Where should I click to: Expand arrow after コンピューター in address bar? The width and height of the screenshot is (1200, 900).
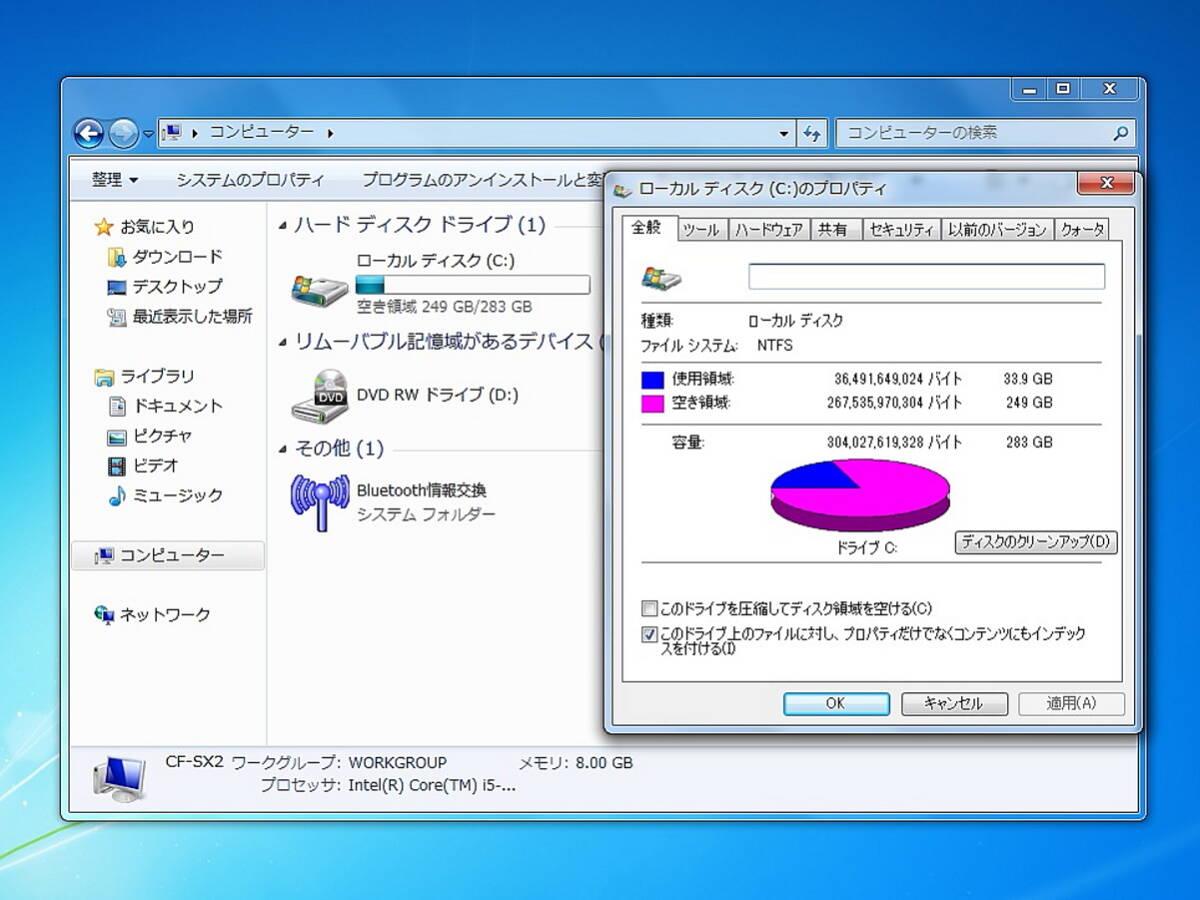[x=330, y=132]
